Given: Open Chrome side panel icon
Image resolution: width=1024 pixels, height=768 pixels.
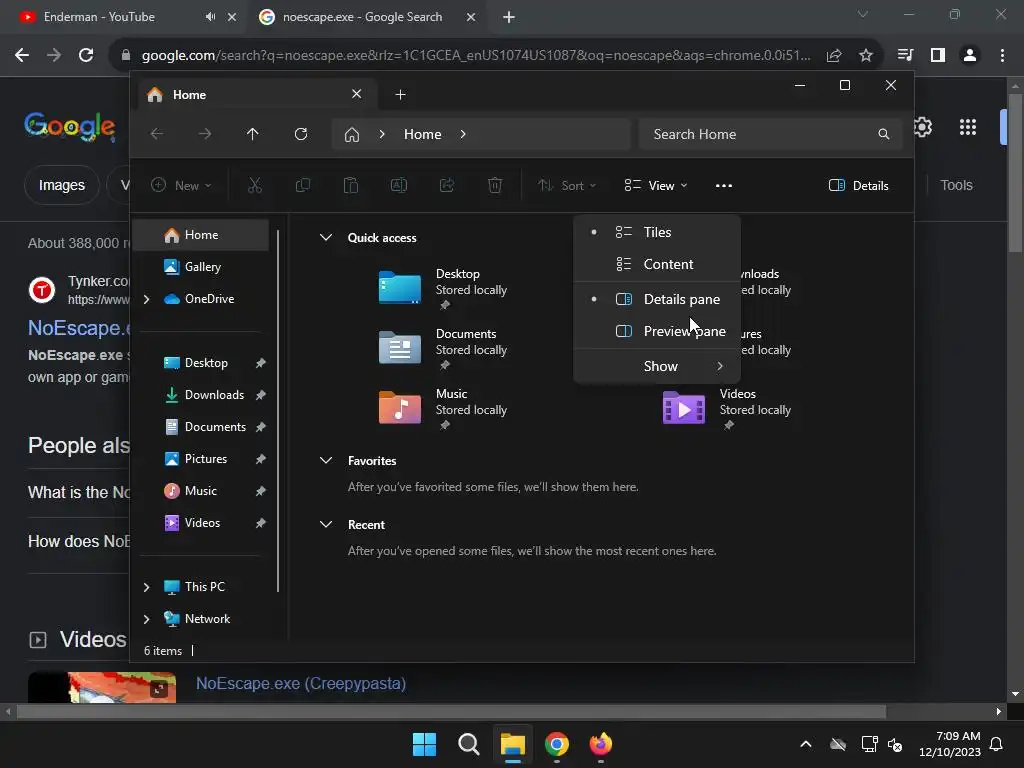Looking at the screenshot, I should pyautogui.click(x=938, y=56).
